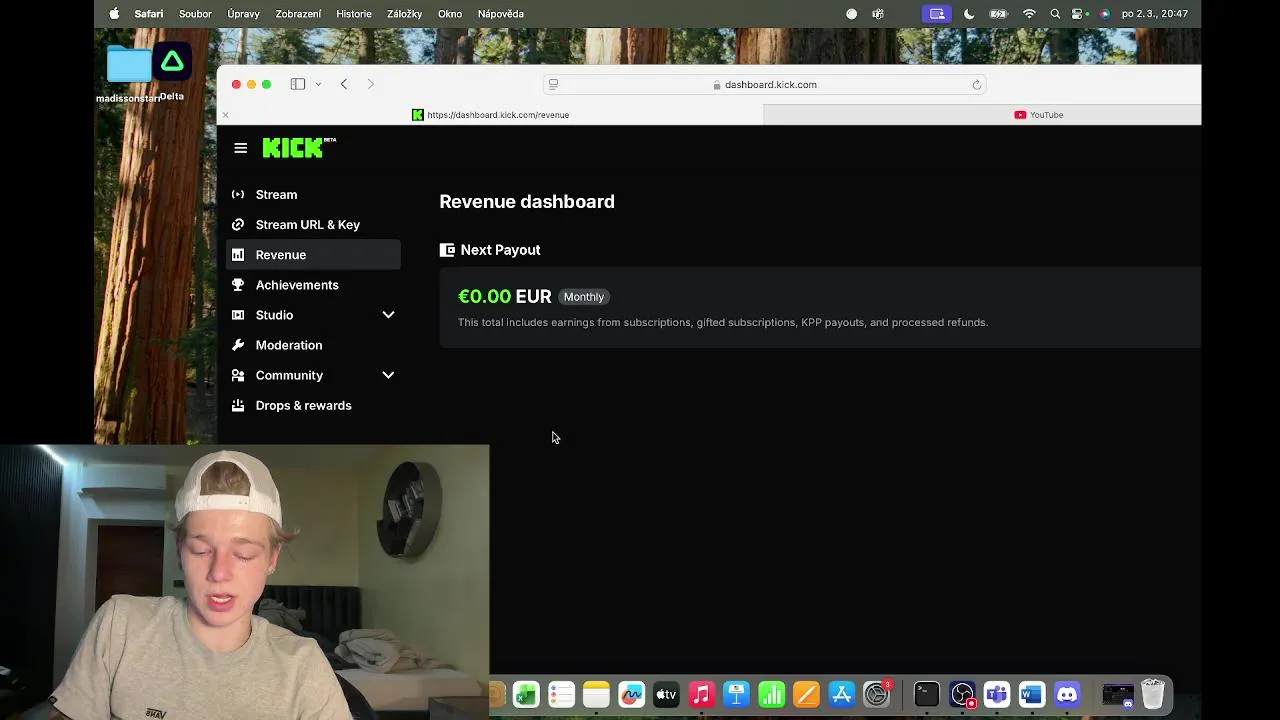Image resolution: width=1280 pixels, height=720 pixels.
Task: Open Music from the Dock
Action: click(x=701, y=694)
